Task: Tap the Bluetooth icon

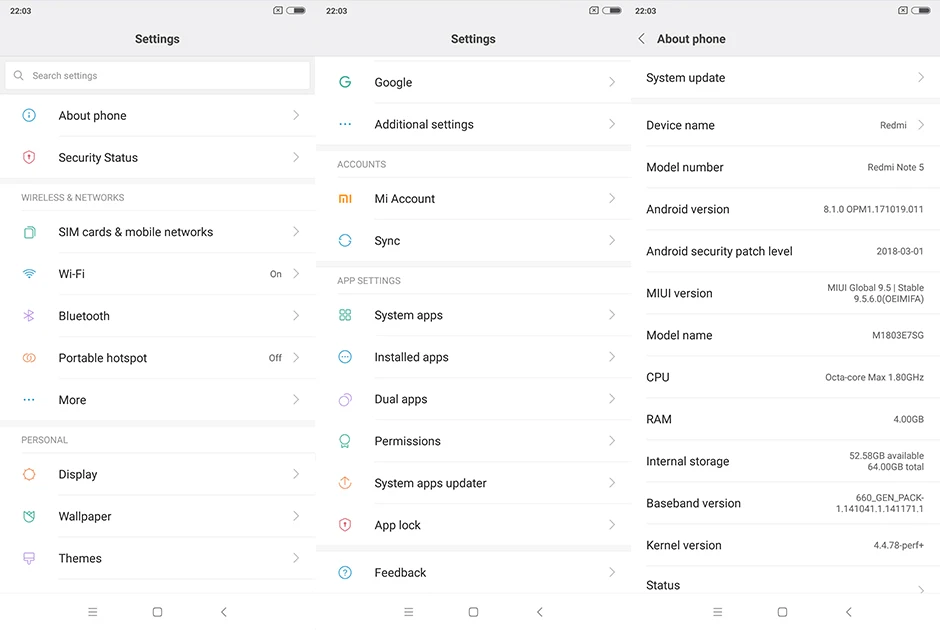Action: [x=29, y=315]
